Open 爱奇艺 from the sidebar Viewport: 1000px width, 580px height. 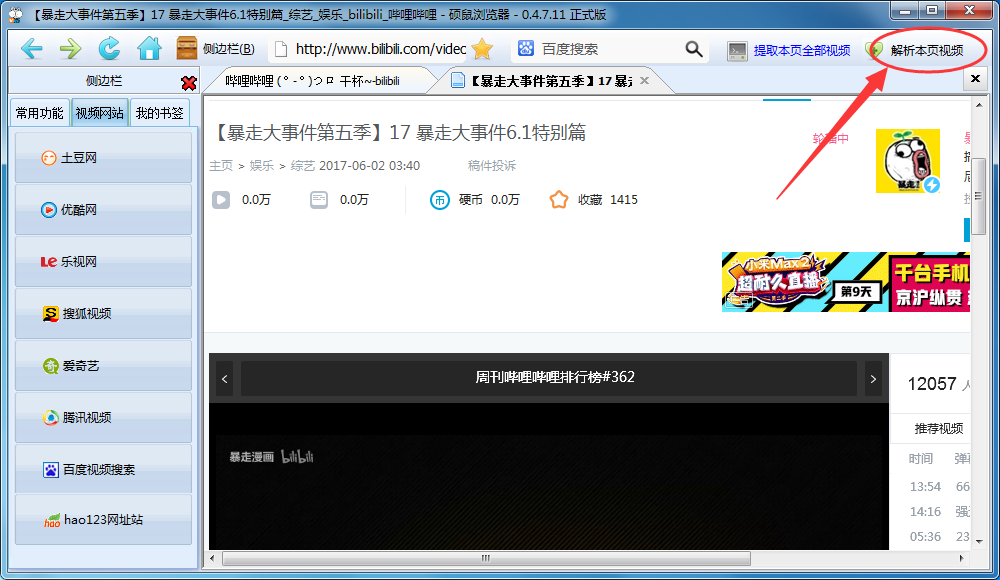[103, 366]
